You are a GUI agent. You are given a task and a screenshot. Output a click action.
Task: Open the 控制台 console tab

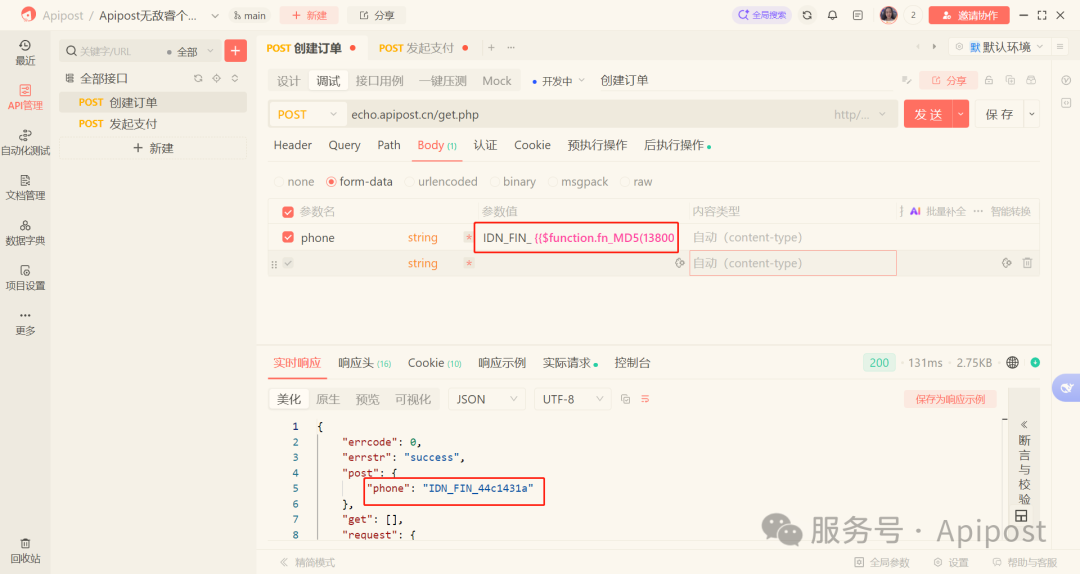(632, 363)
